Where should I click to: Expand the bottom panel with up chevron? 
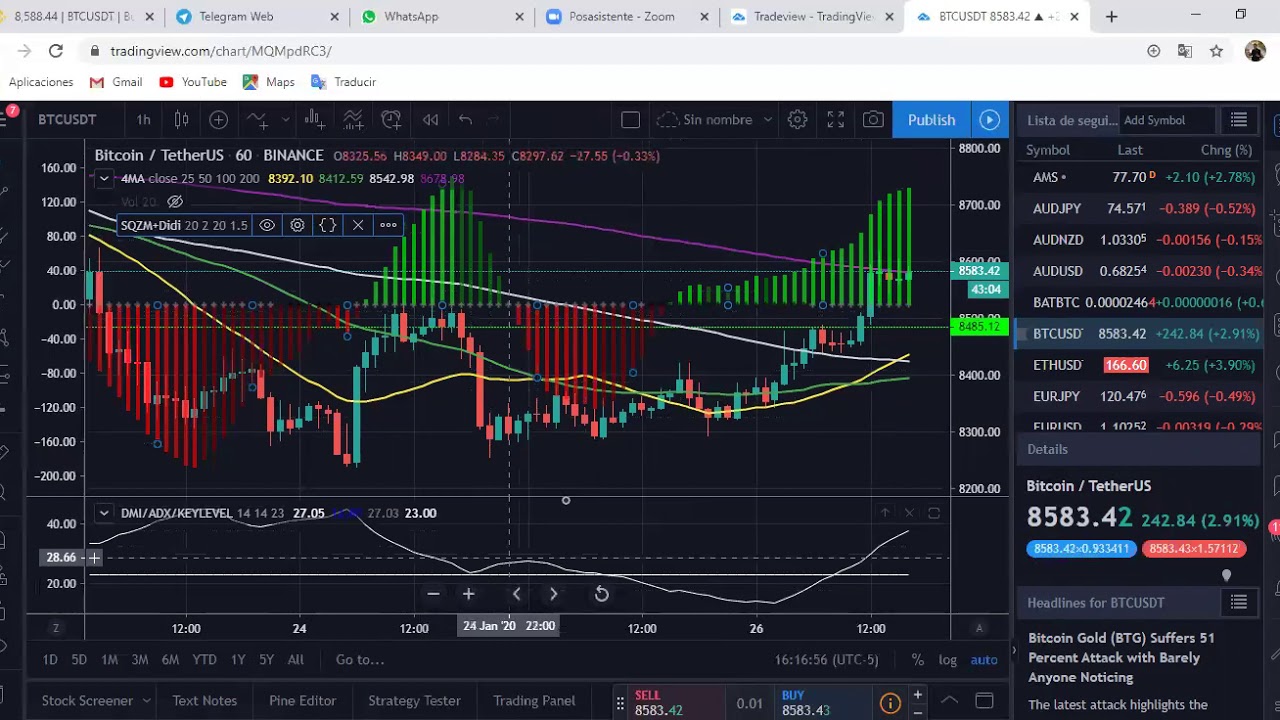pos(949,701)
